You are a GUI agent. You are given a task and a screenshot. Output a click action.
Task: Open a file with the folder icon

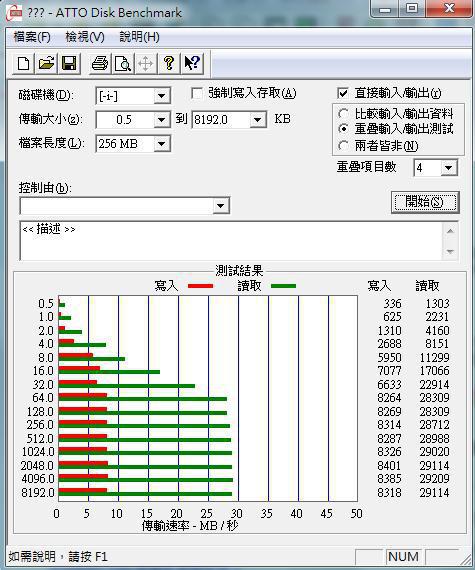[x=46, y=63]
